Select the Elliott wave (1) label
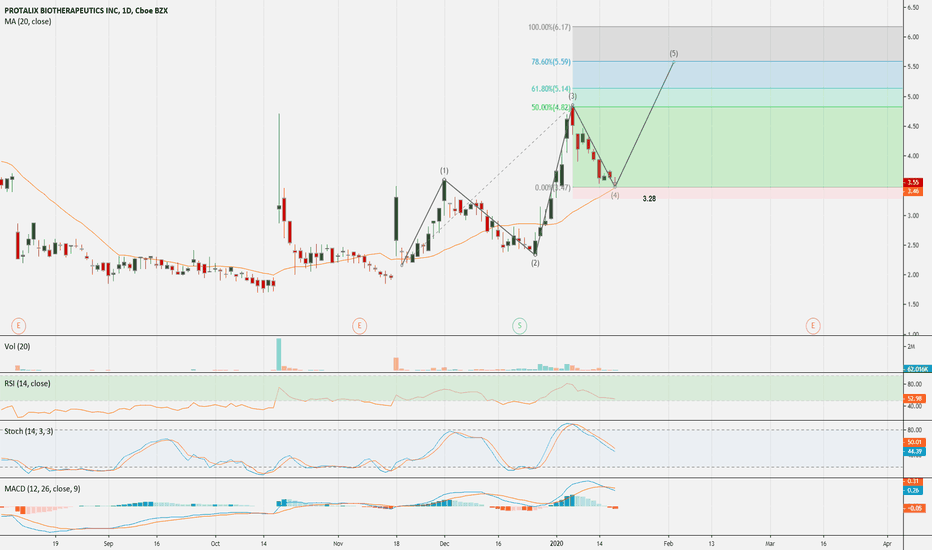Viewport: 932px width, 550px height. click(x=444, y=171)
